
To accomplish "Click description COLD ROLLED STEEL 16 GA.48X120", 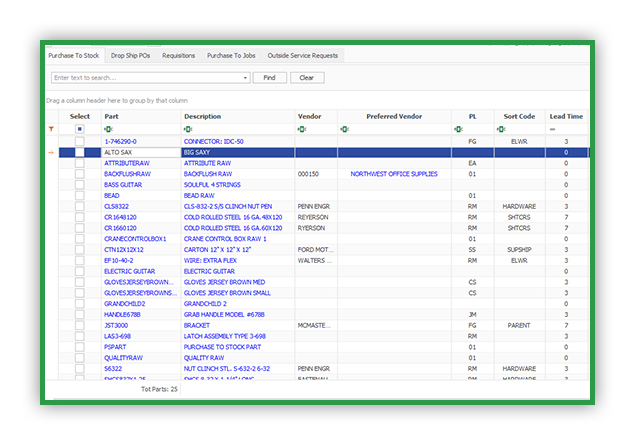I will [233, 217].
